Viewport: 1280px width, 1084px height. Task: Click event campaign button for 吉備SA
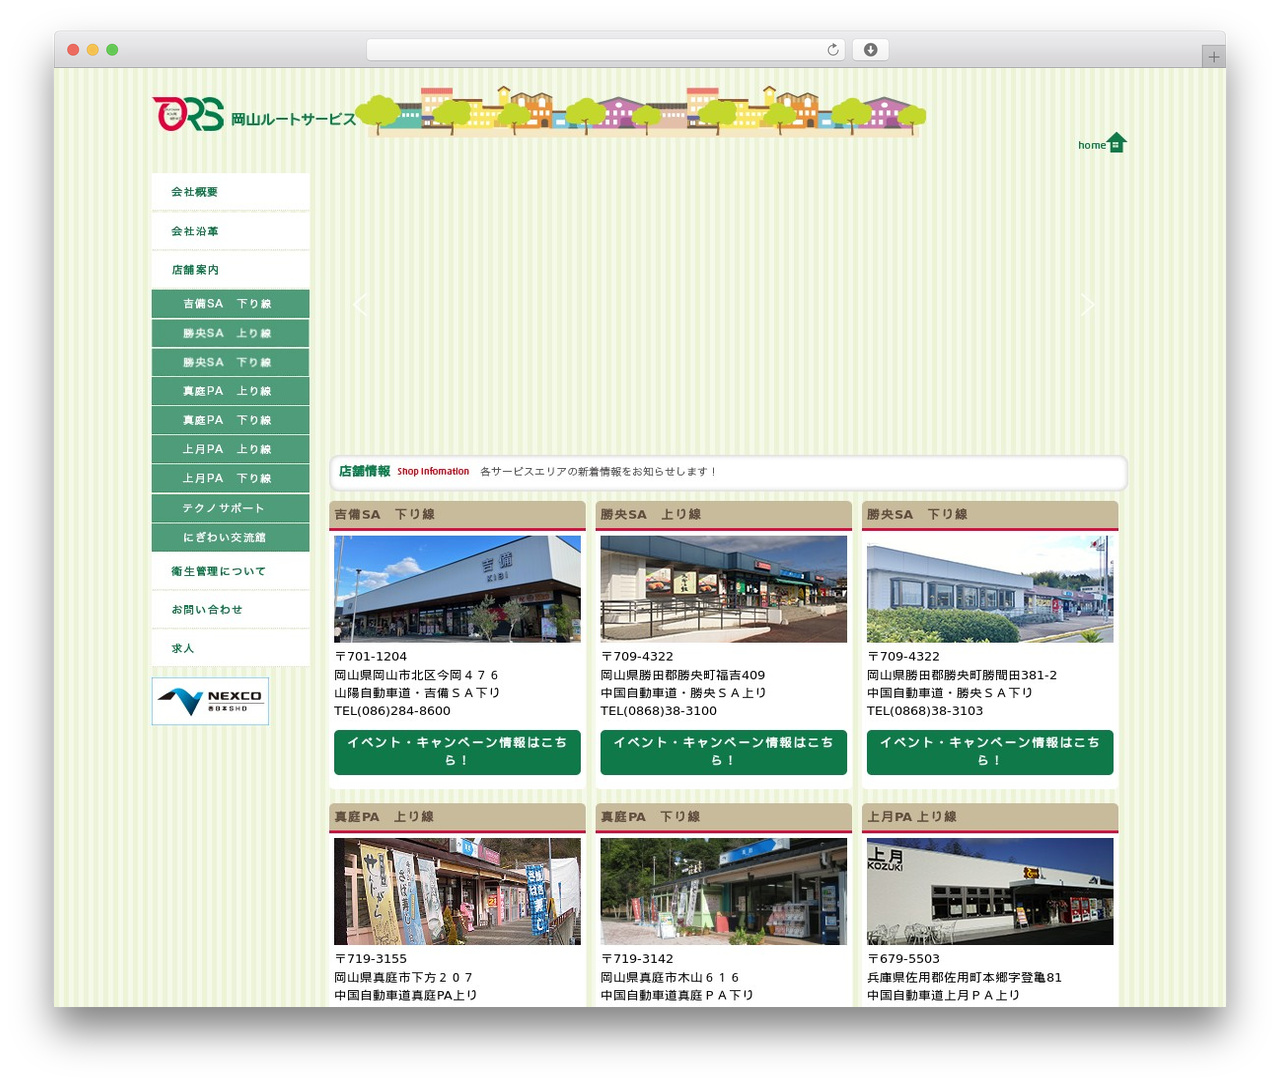click(457, 752)
